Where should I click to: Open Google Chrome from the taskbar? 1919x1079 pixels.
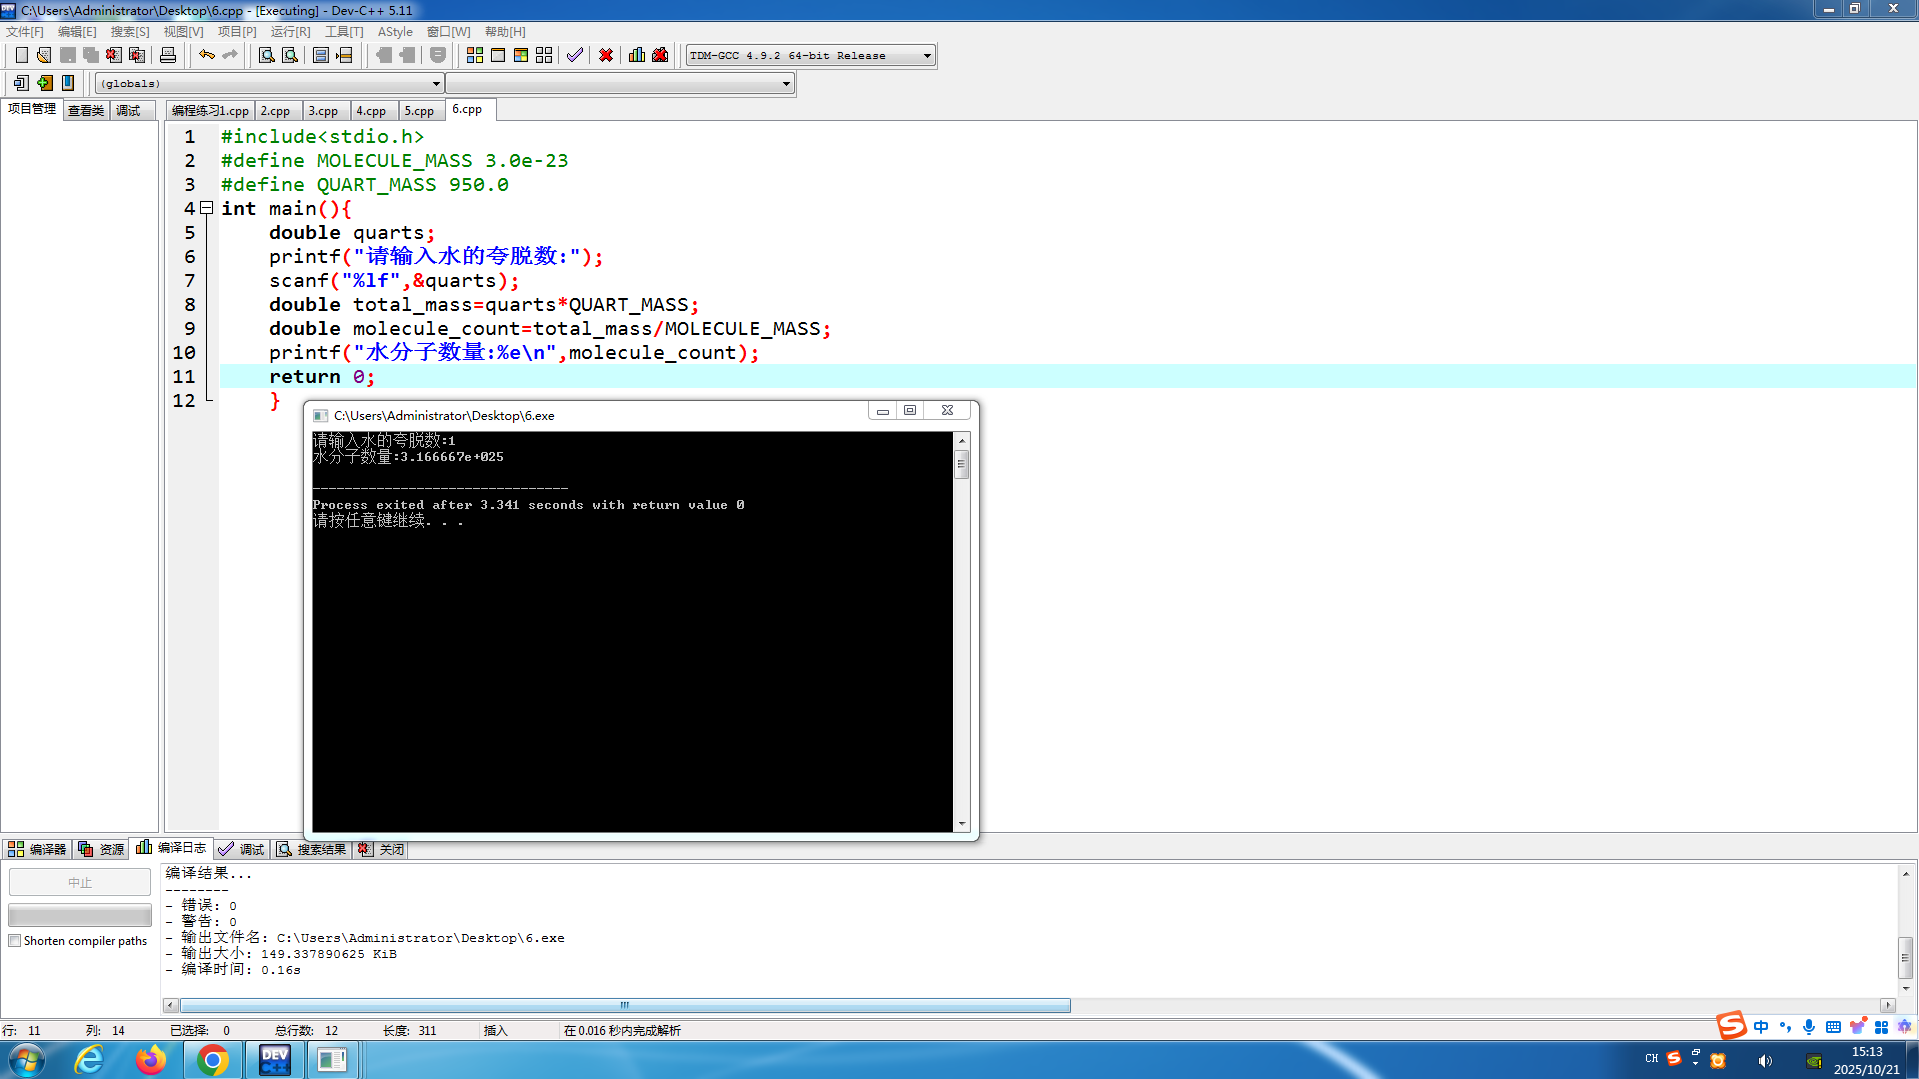(x=212, y=1060)
